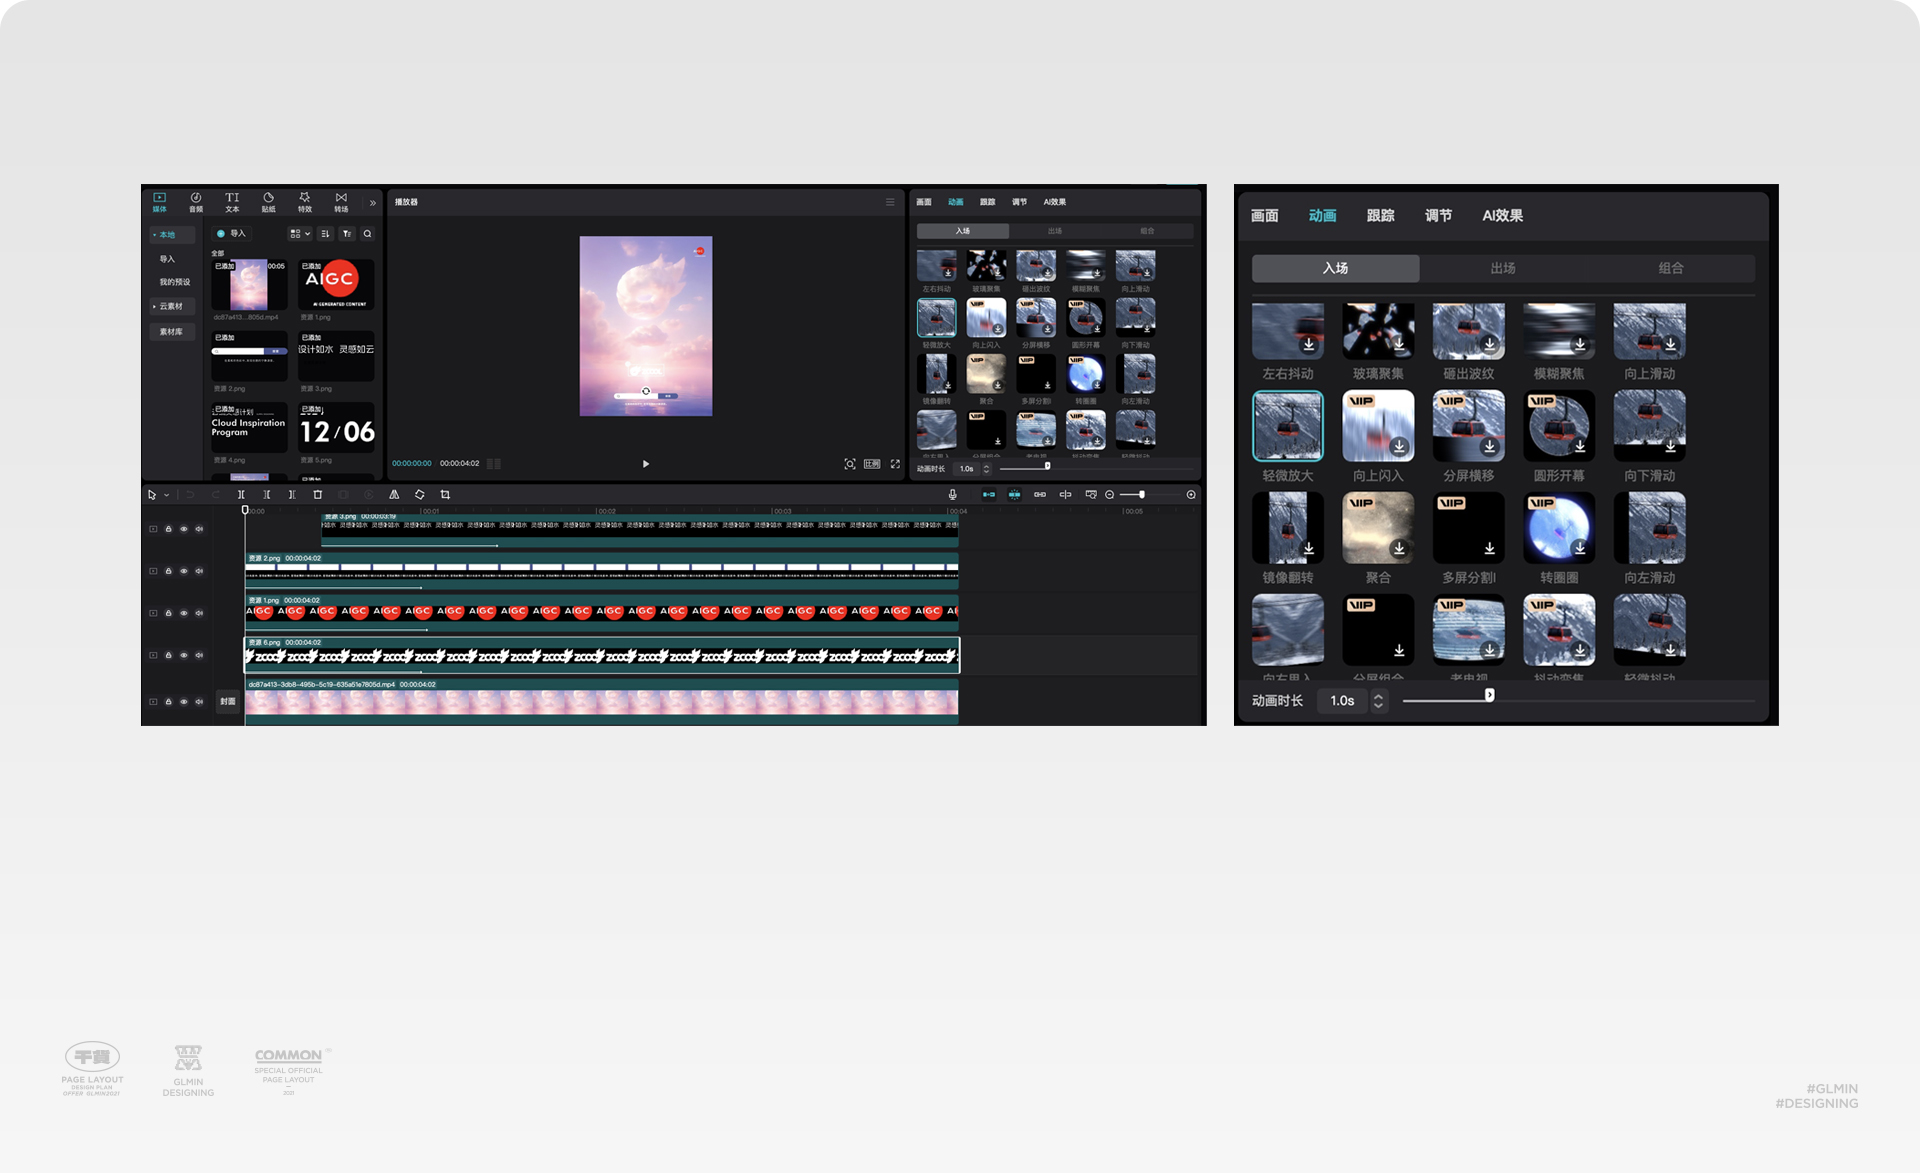Image resolution: width=1920 pixels, height=1173 pixels.
Task: Click the 导入 import button with teal dot
Action: pos(231,234)
